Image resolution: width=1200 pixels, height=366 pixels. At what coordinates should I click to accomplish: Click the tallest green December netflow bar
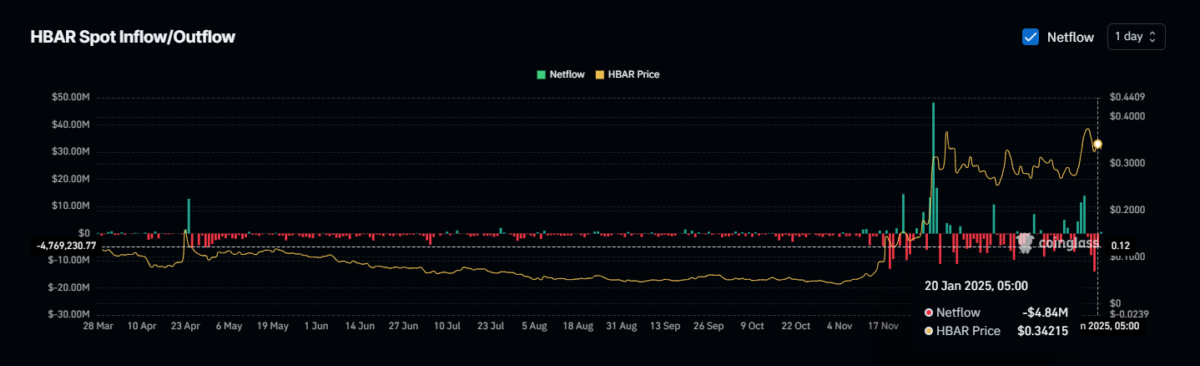(x=933, y=168)
